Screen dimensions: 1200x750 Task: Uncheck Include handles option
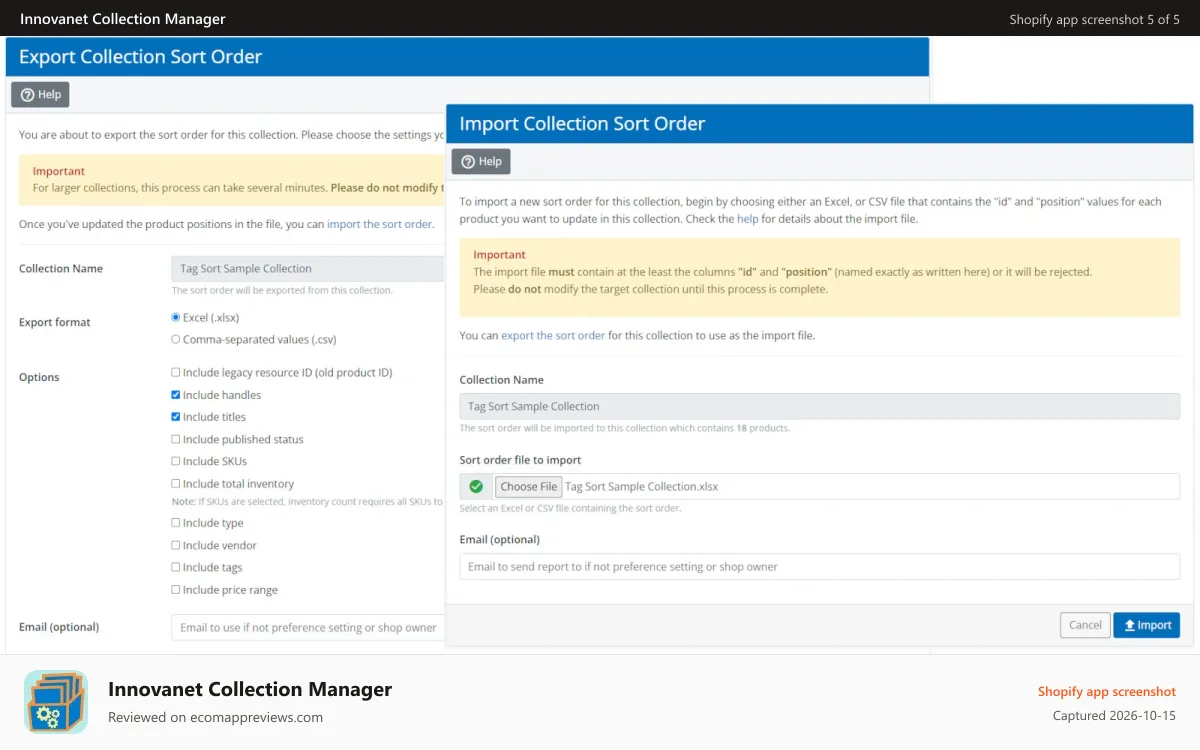(176, 395)
